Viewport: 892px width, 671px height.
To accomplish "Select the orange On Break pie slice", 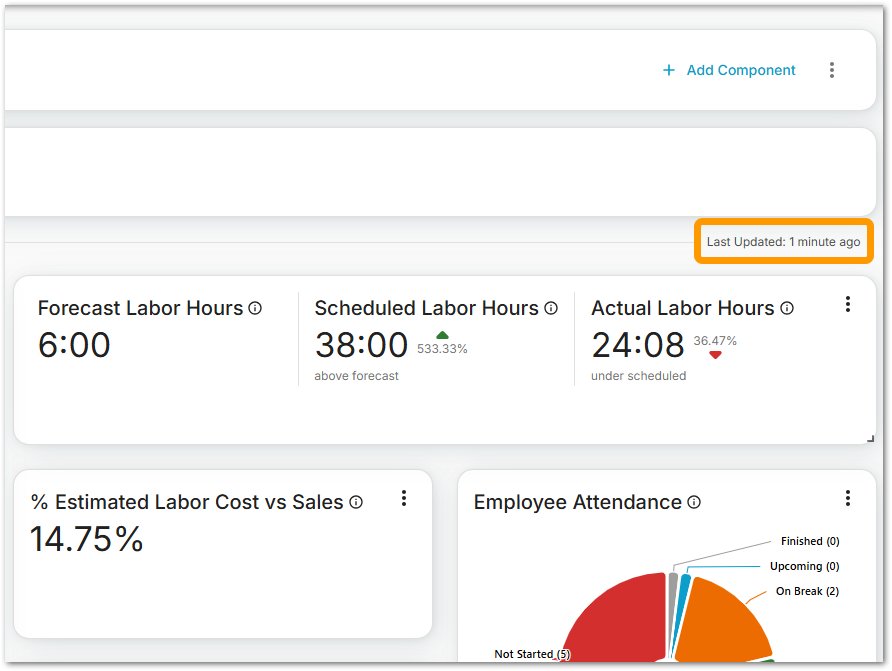I will coord(725,620).
